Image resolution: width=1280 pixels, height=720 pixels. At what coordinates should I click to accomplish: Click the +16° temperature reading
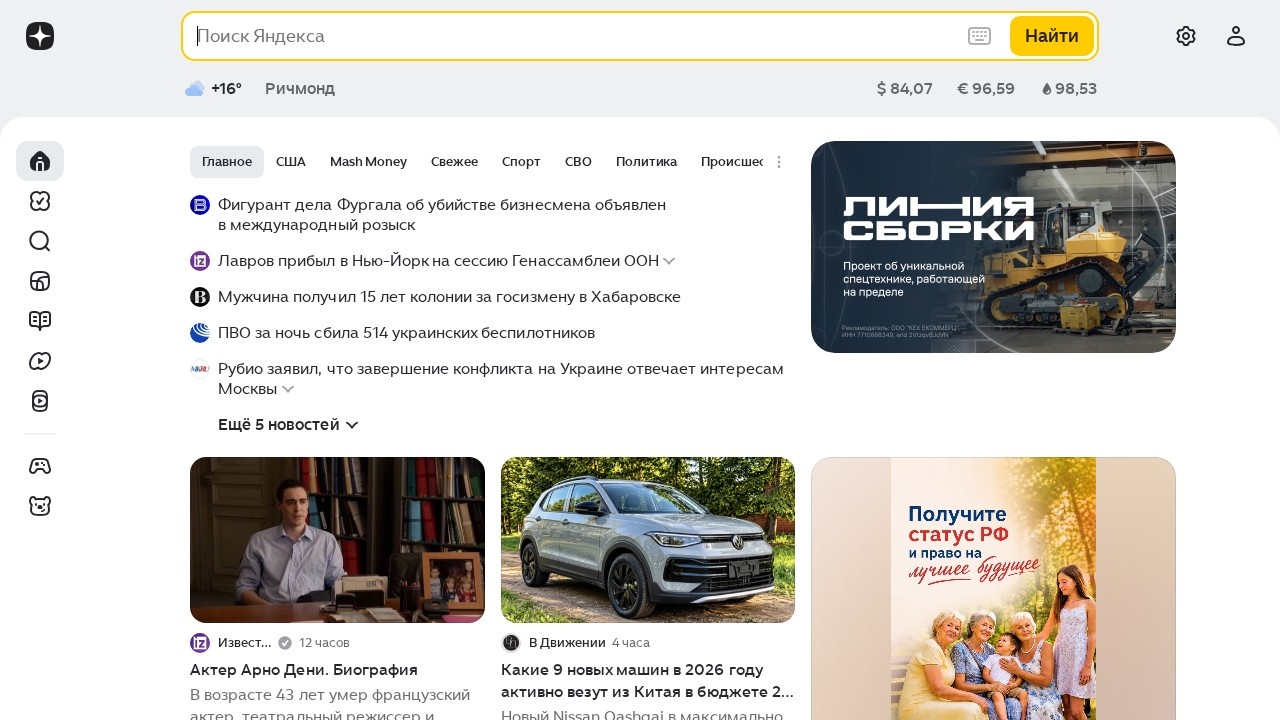[226, 89]
